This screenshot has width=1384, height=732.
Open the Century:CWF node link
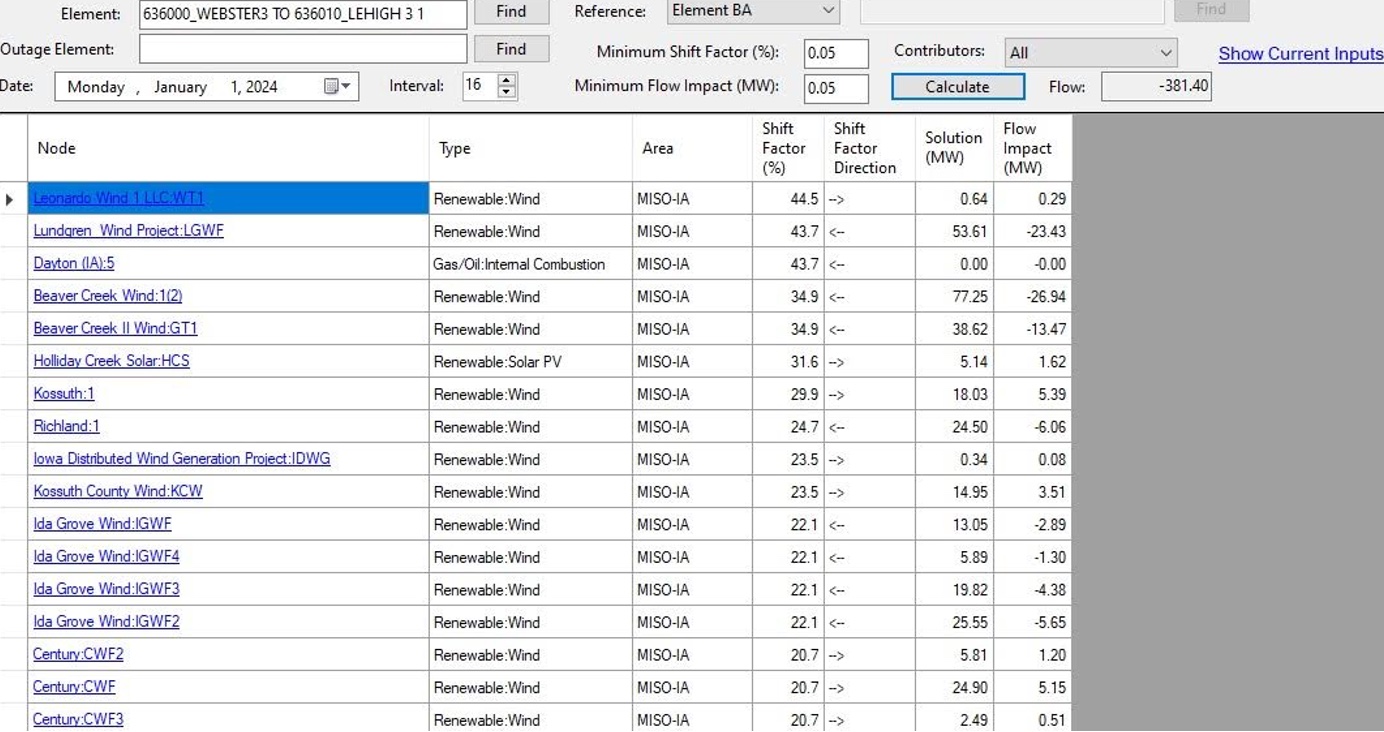[x=74, y=687]
